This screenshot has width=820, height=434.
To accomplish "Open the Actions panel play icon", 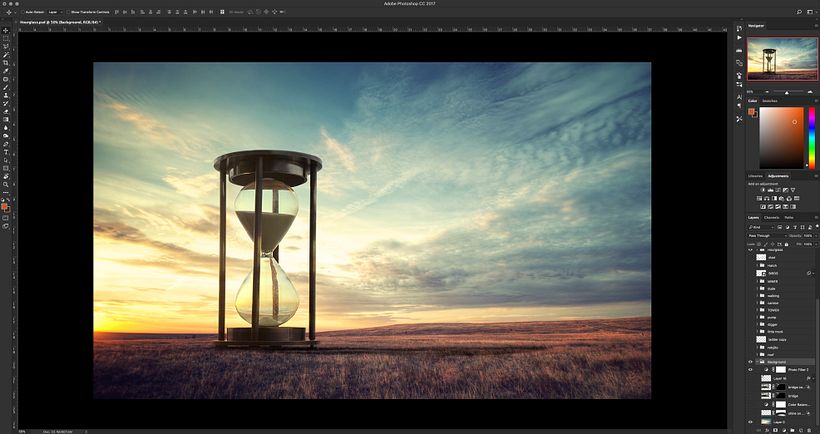I will pyautogui.click(x=739, y=38).
